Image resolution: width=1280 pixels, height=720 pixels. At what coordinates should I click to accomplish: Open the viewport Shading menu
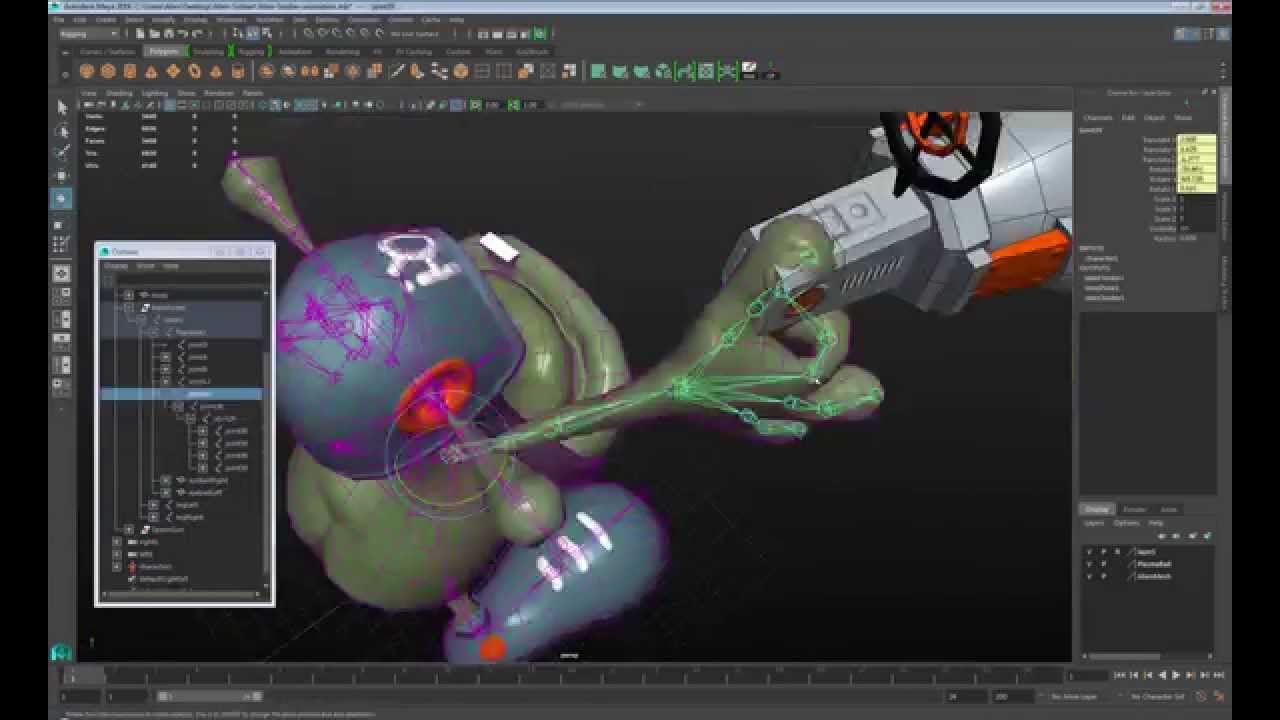[x=119, y=93]
